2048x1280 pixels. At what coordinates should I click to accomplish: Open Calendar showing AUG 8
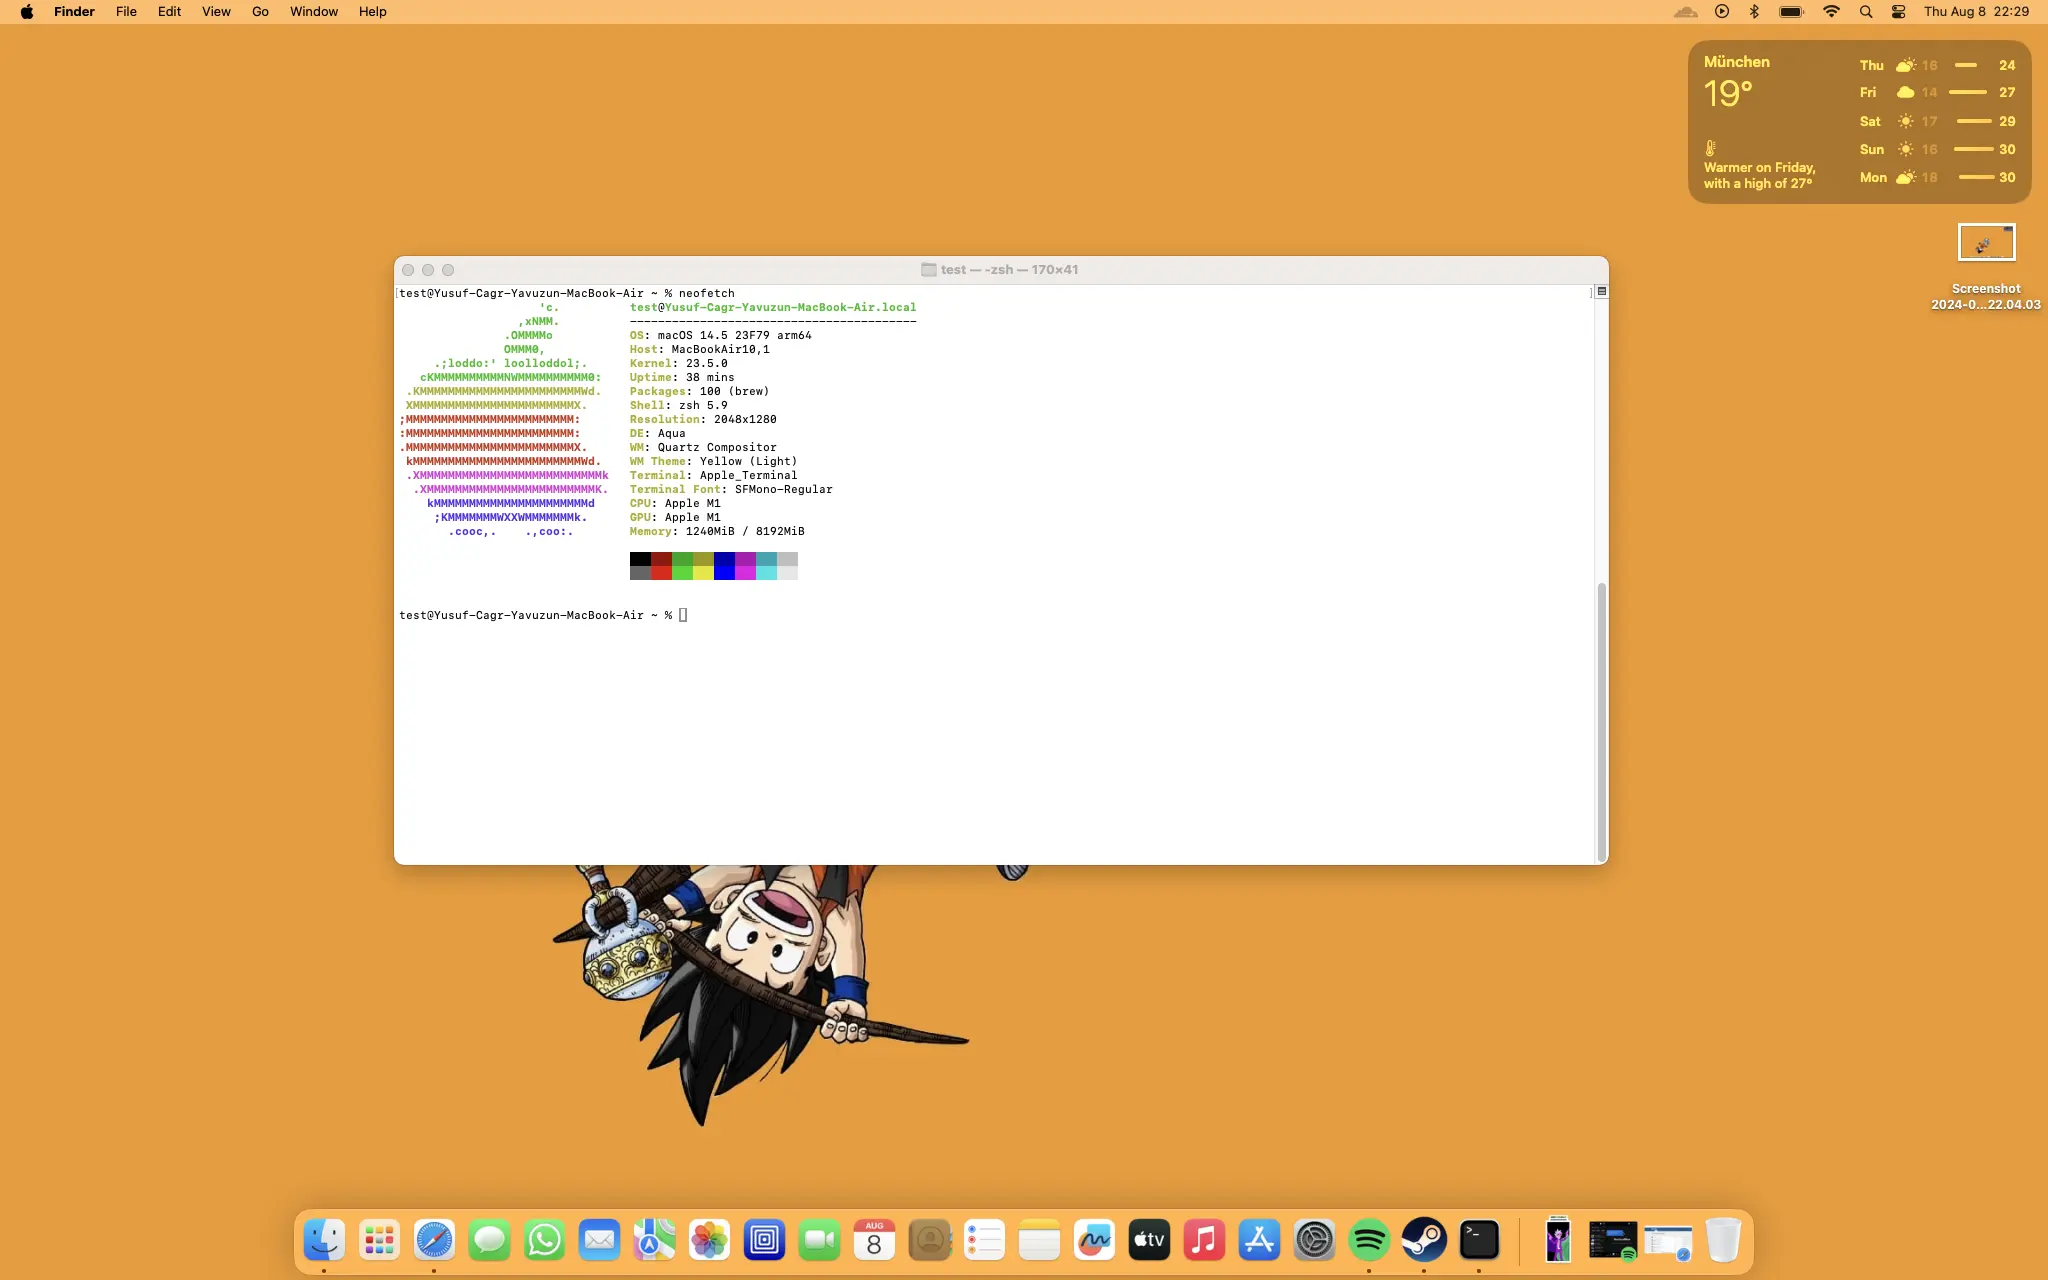coord(874,1240)
